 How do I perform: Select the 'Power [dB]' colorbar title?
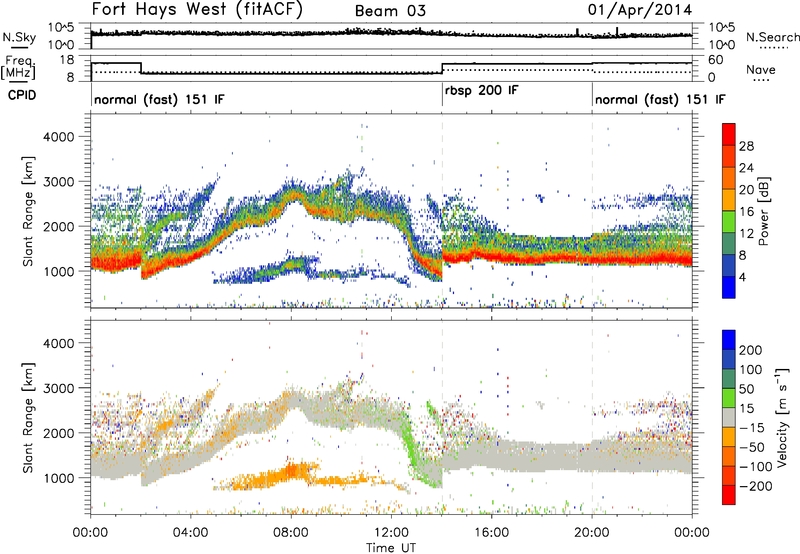pos(764,211)
